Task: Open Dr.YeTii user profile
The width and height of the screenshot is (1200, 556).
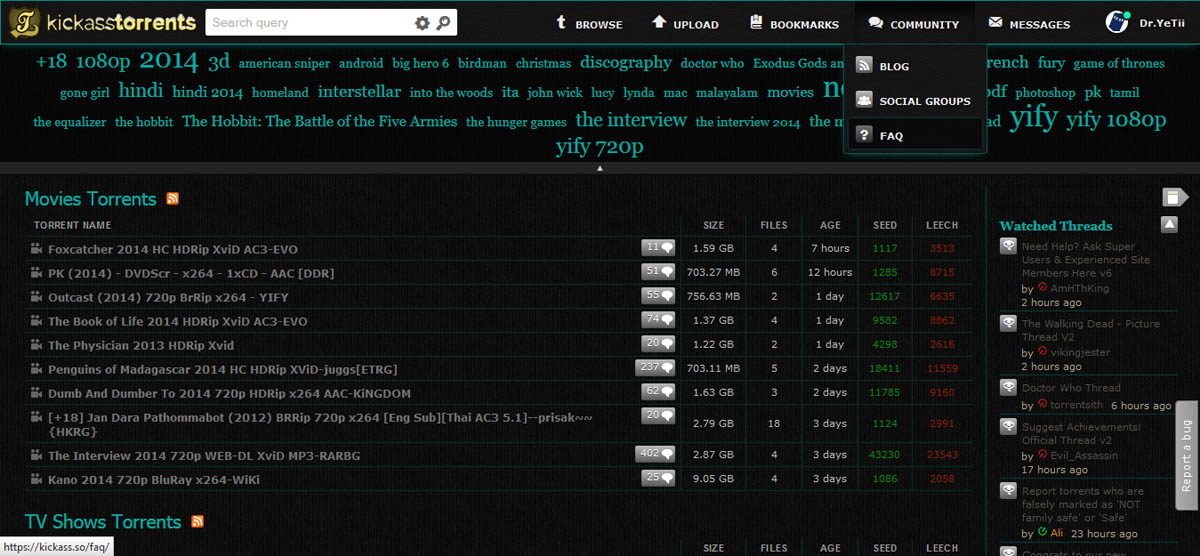Action: point(1146,23)
